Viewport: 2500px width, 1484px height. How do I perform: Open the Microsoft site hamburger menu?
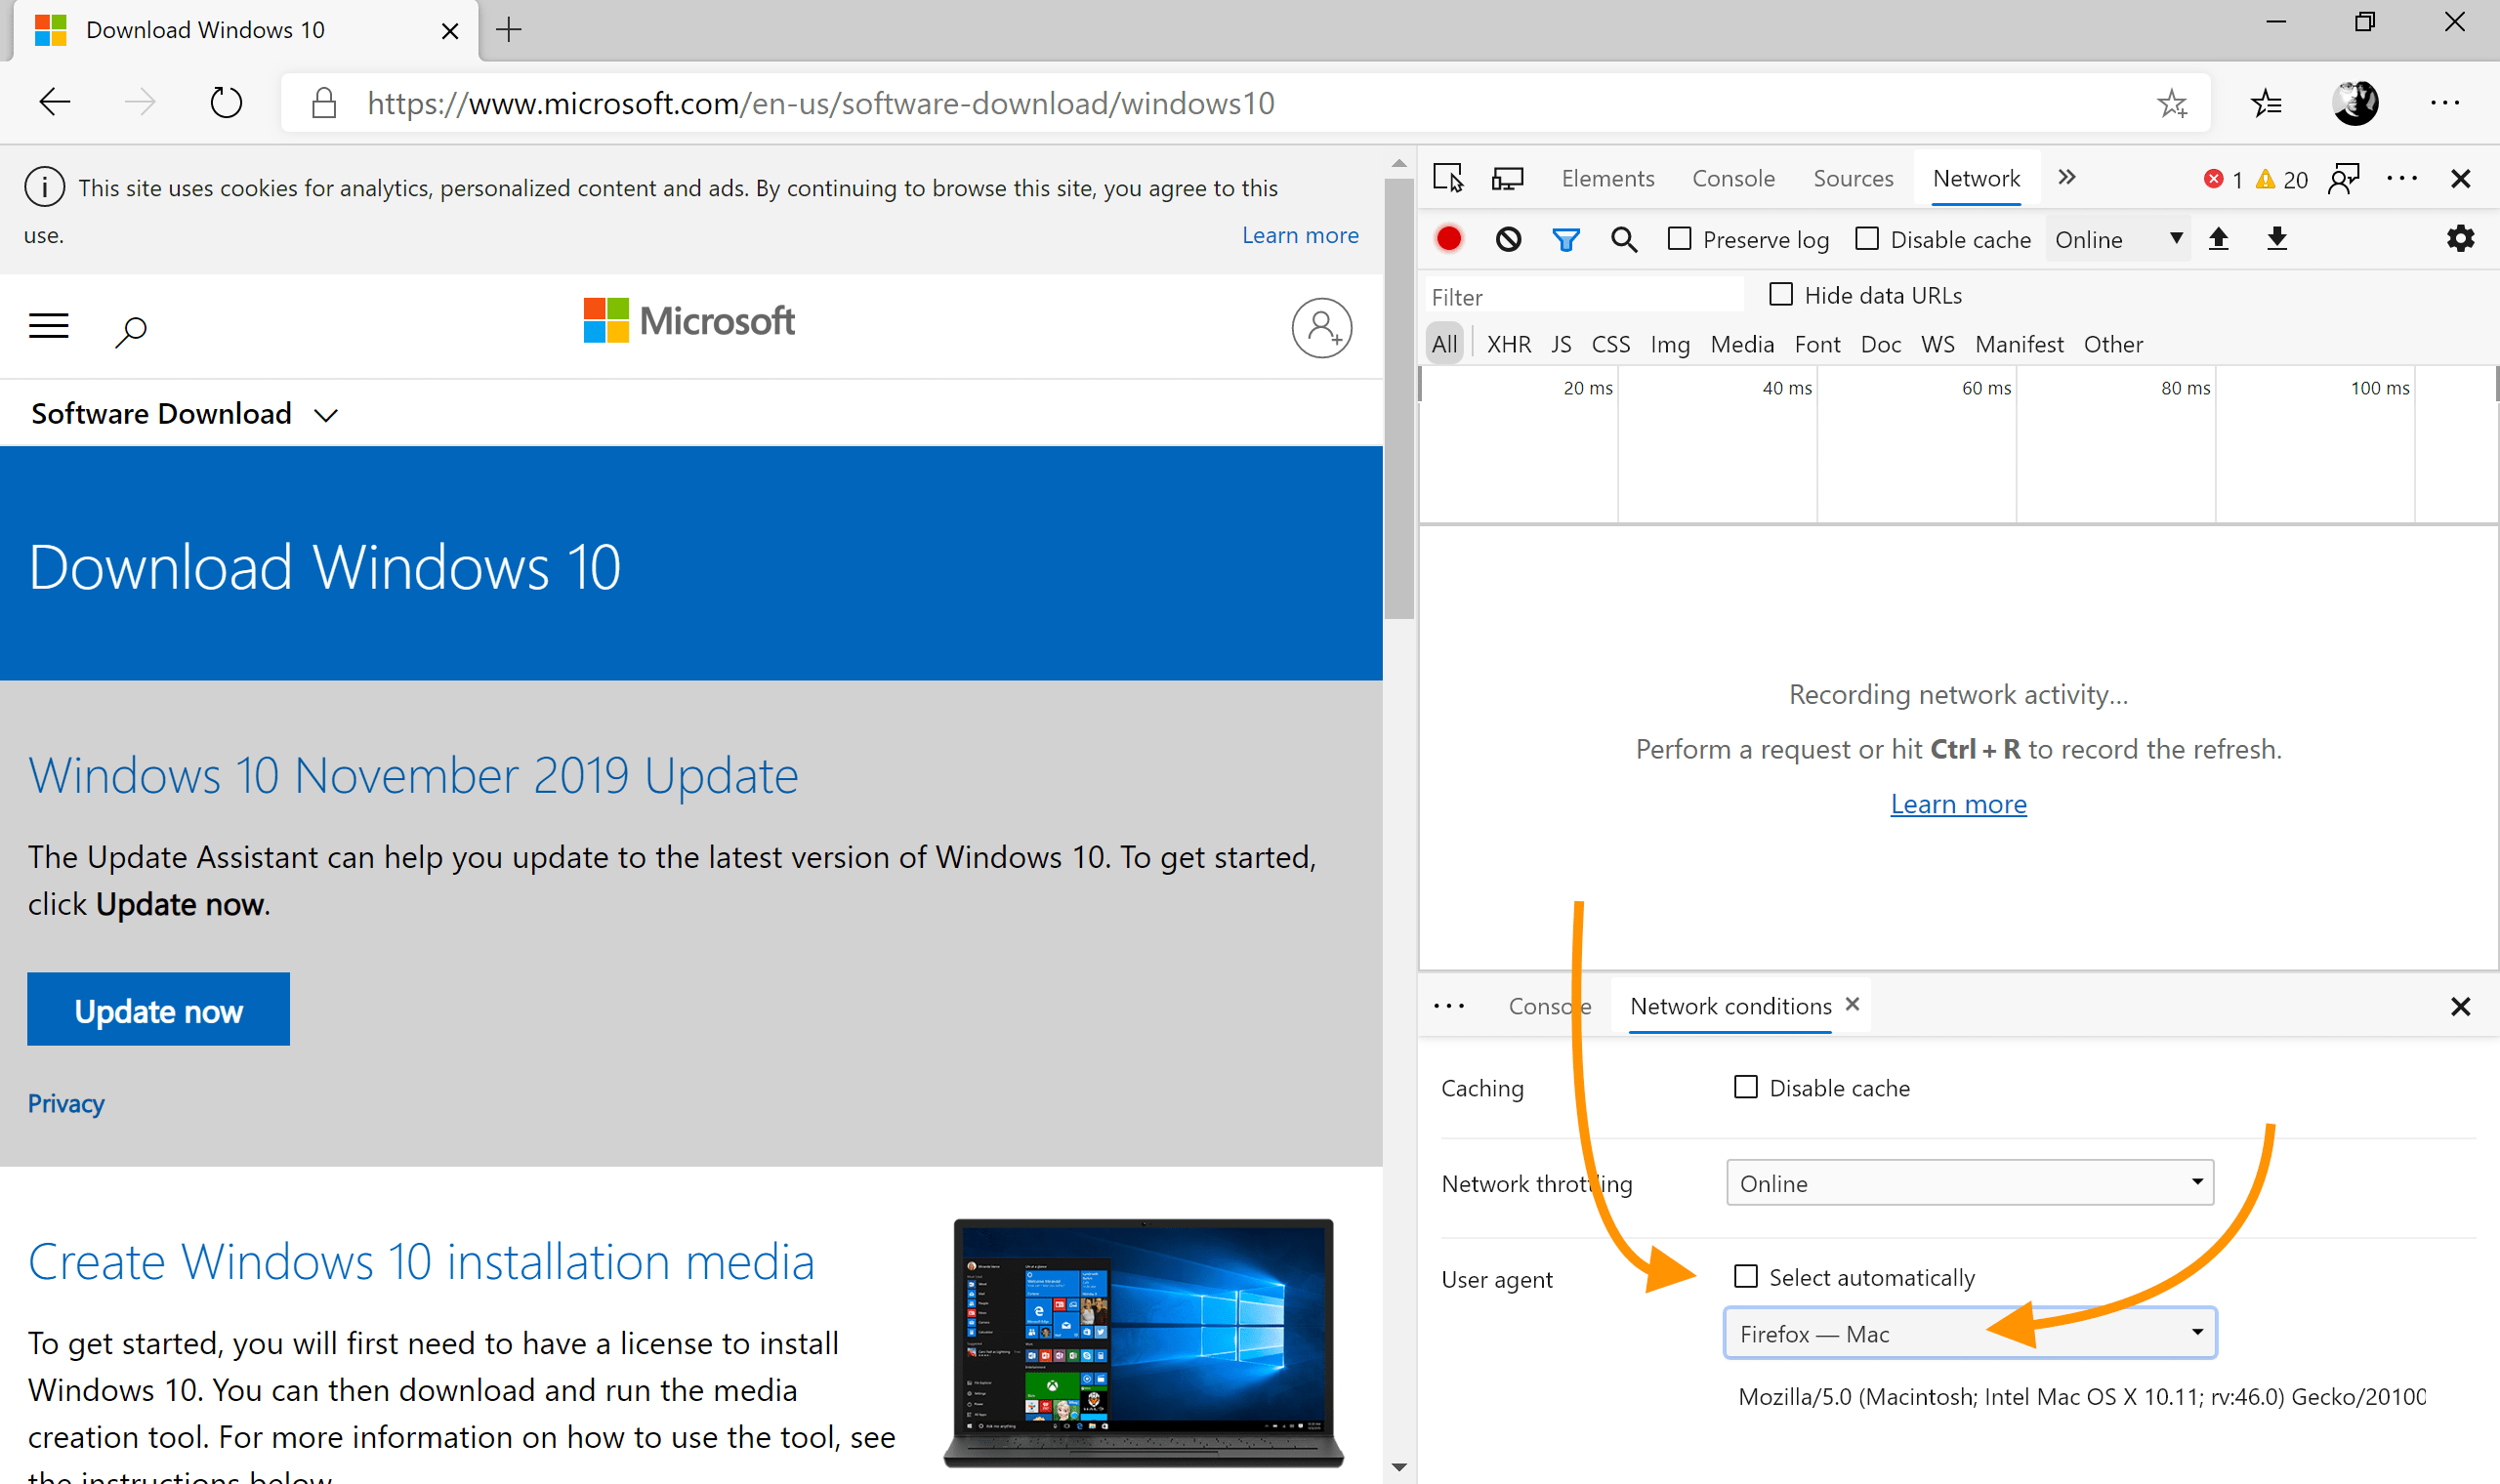click(48, 326)
